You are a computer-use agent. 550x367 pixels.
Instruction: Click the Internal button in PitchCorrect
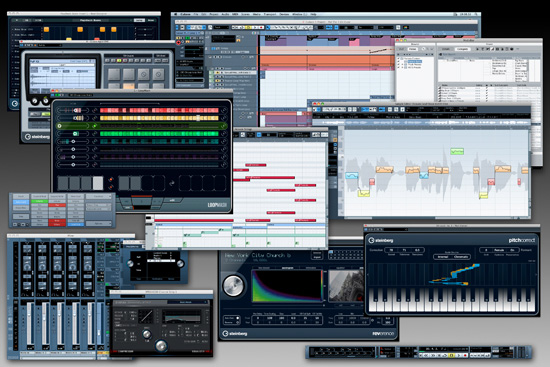tap(442, 257)
